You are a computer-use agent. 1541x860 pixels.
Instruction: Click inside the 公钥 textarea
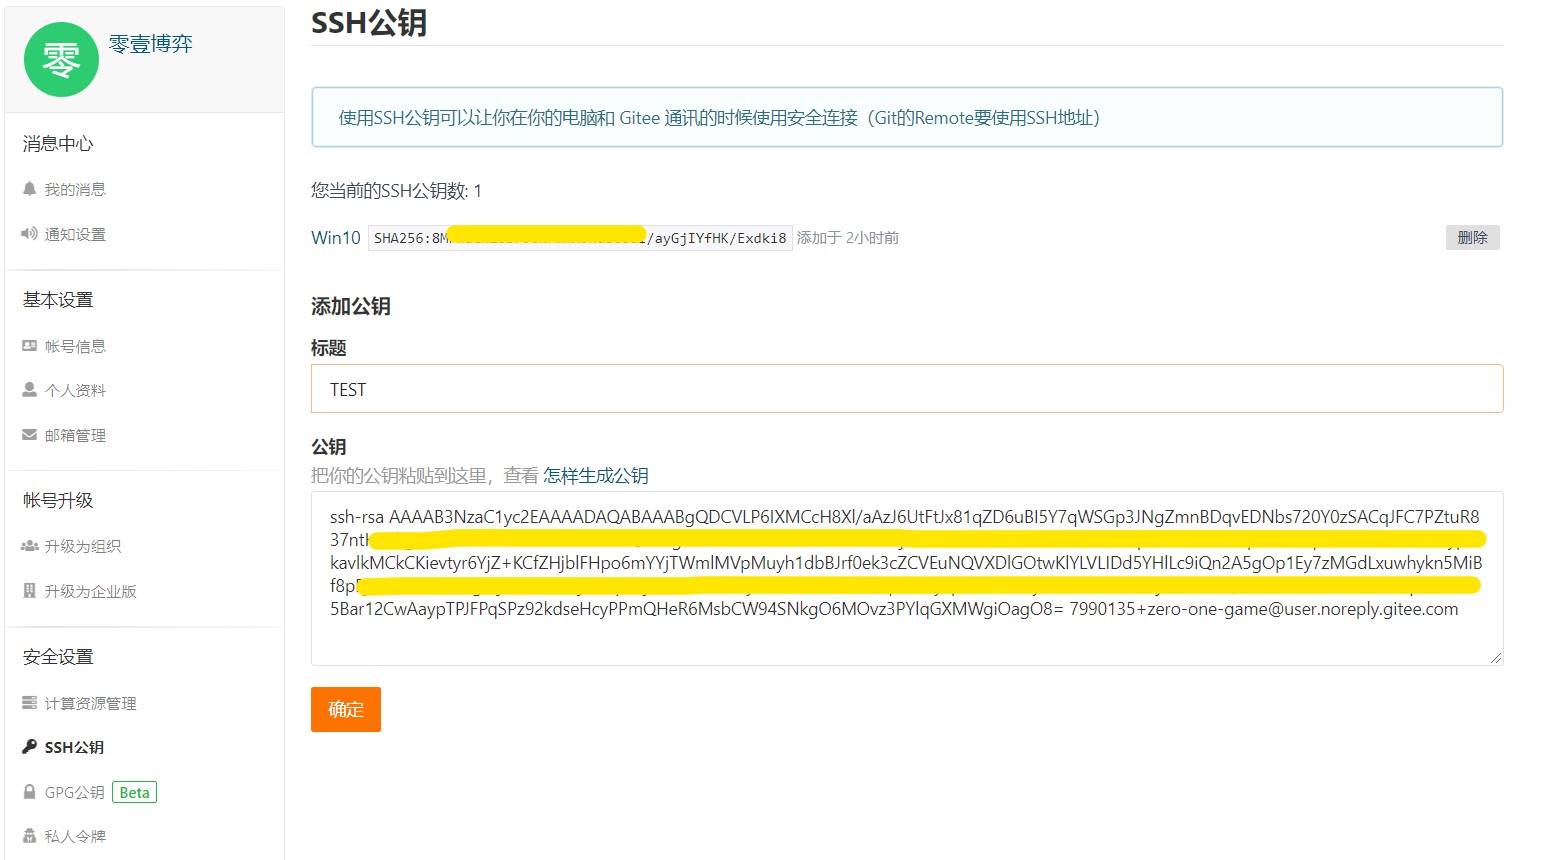coord(907,578)
